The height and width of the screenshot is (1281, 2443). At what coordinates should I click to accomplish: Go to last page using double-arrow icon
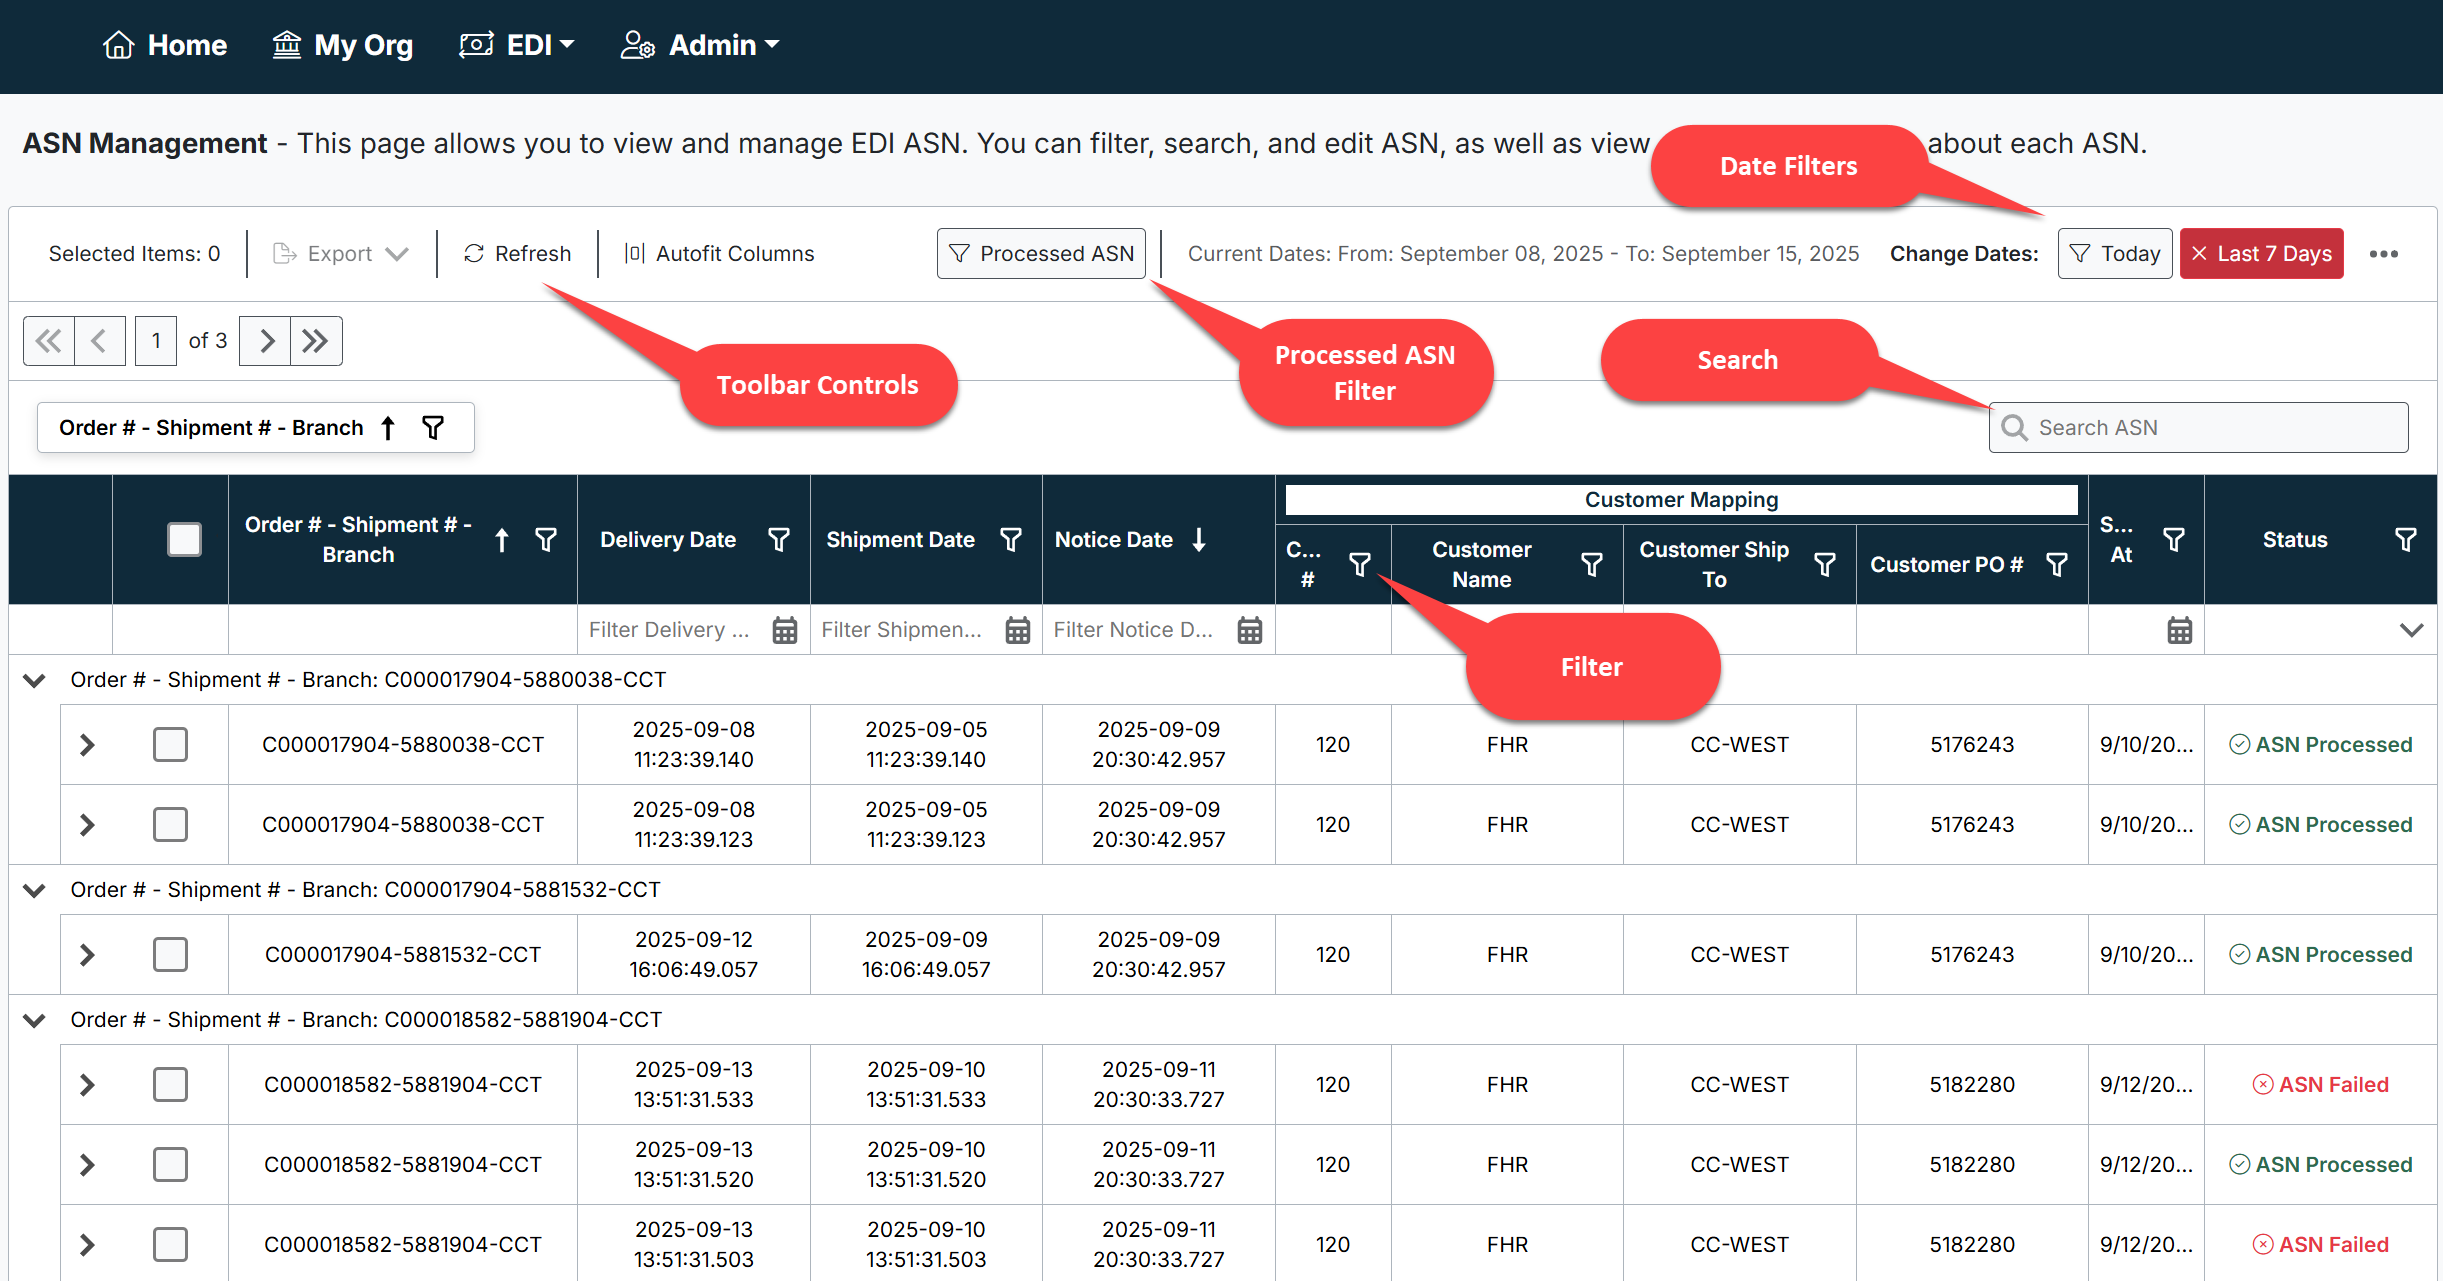[316, 341]
